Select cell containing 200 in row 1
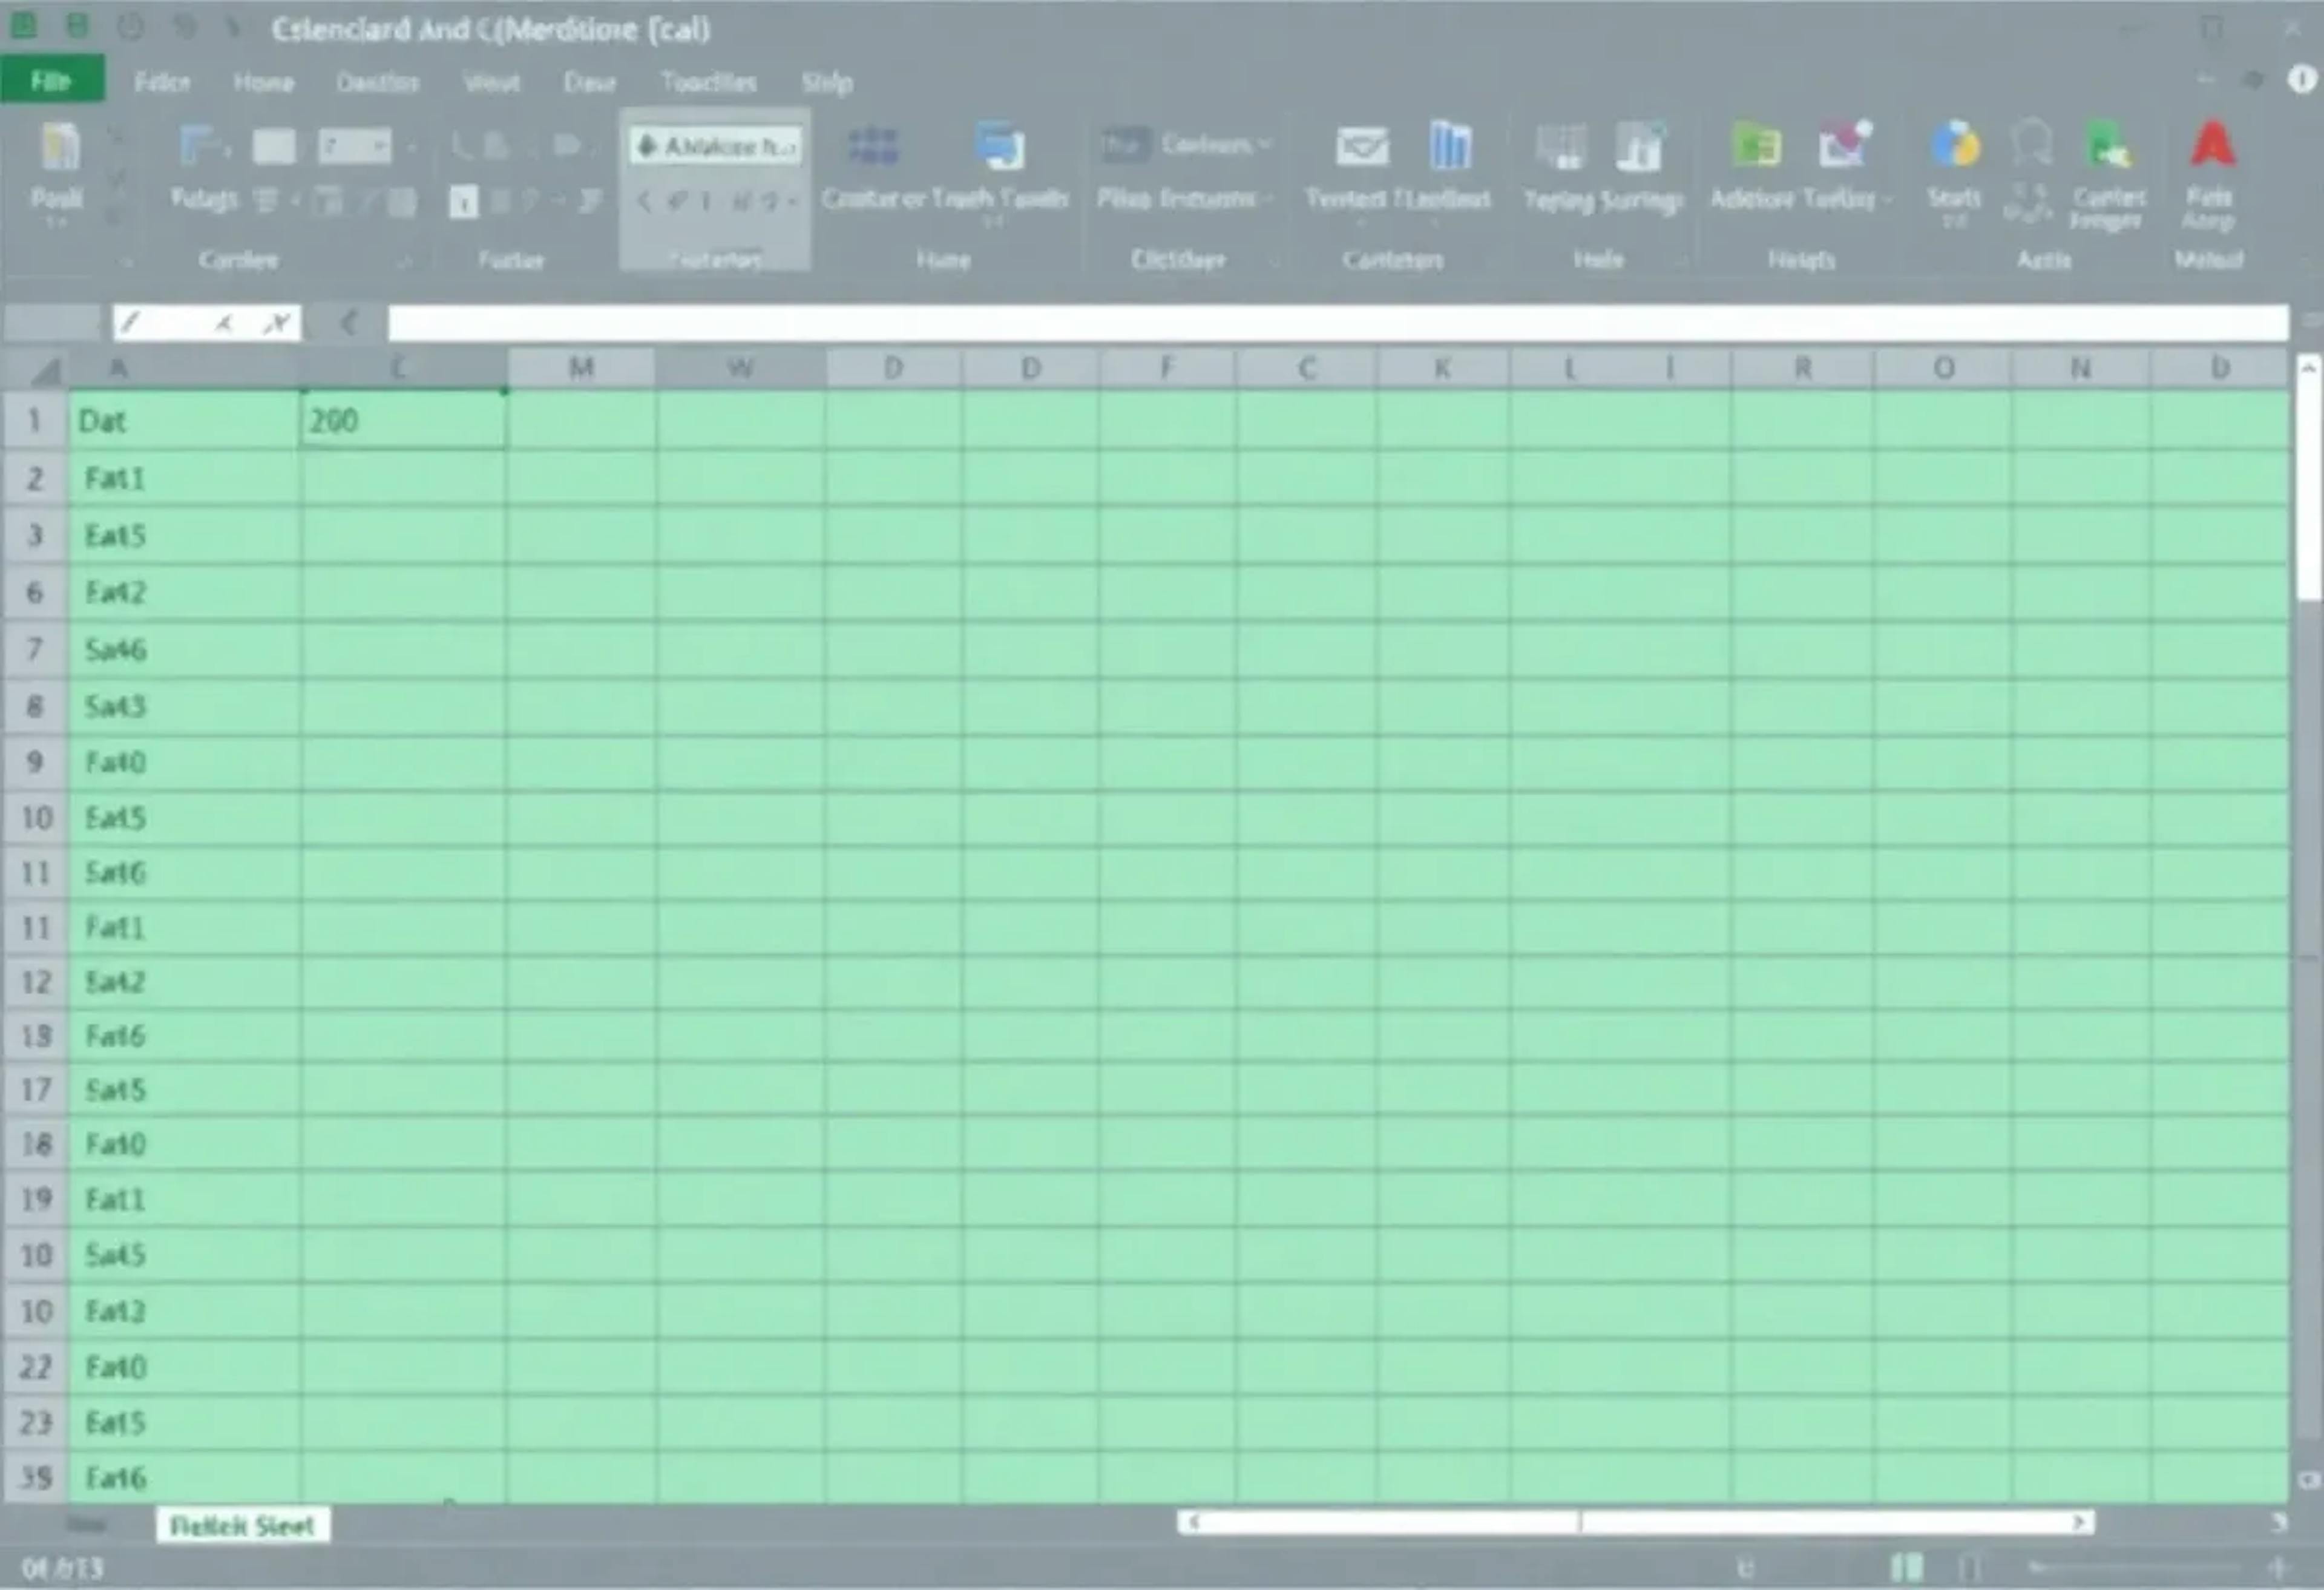 (402, 421)
